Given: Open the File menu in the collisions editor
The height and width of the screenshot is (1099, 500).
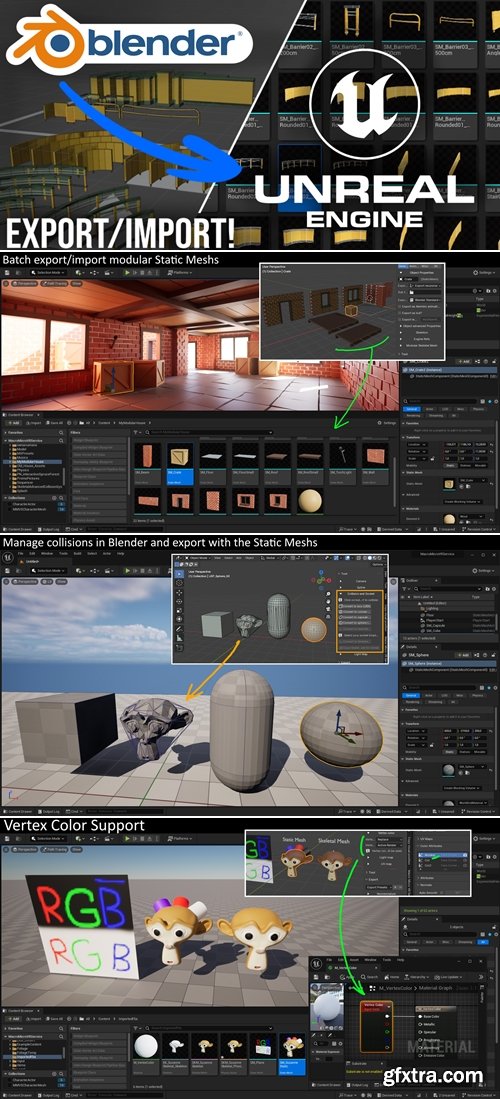Looking at the screenshot, I should [x=20, y=554].
